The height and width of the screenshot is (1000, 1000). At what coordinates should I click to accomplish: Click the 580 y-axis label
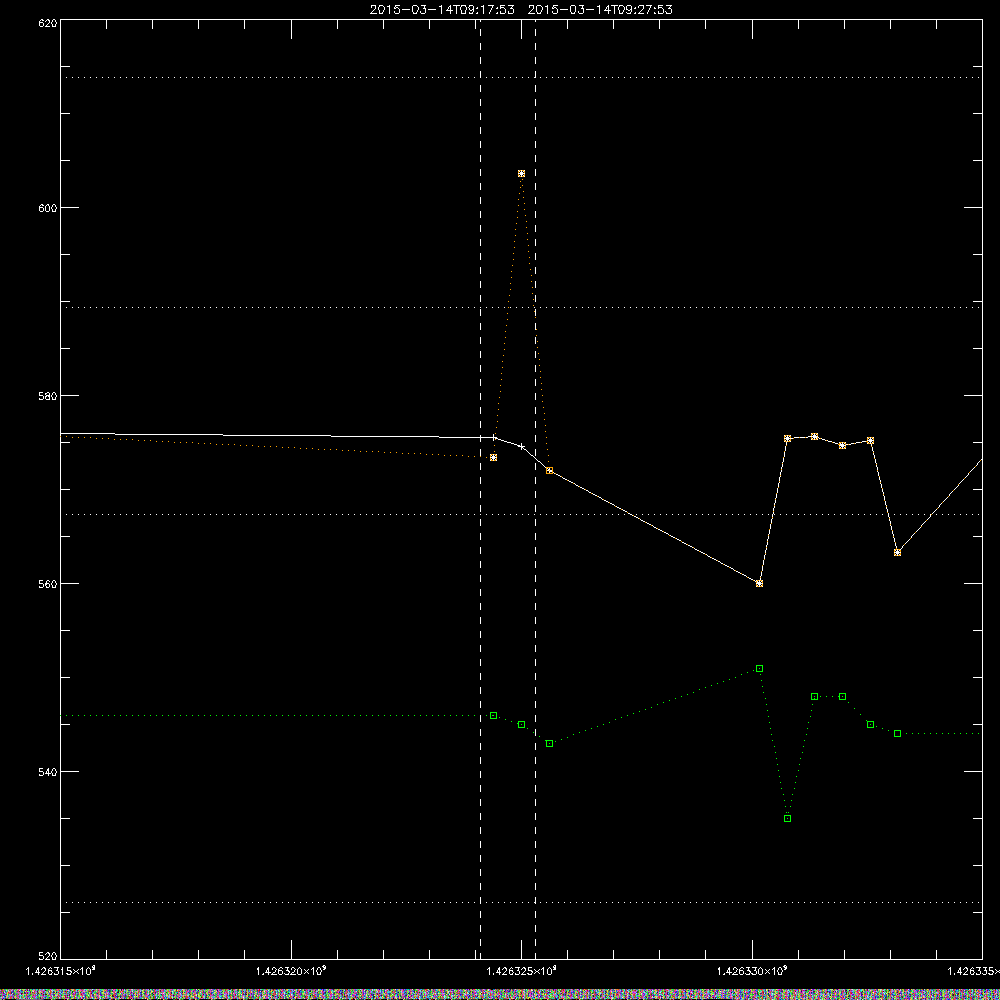pyautogui.click(x=48, y=395)
